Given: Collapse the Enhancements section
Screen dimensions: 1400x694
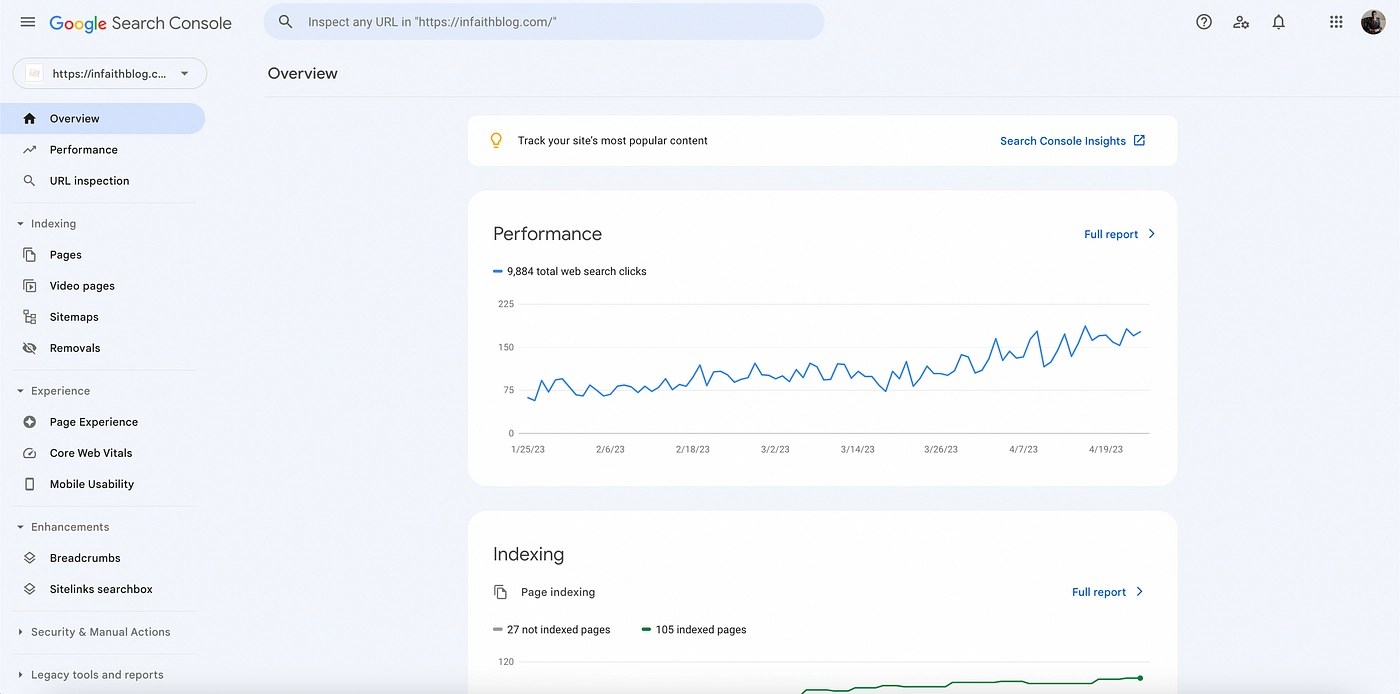Looking at the screenshot, I should [21, 527].
